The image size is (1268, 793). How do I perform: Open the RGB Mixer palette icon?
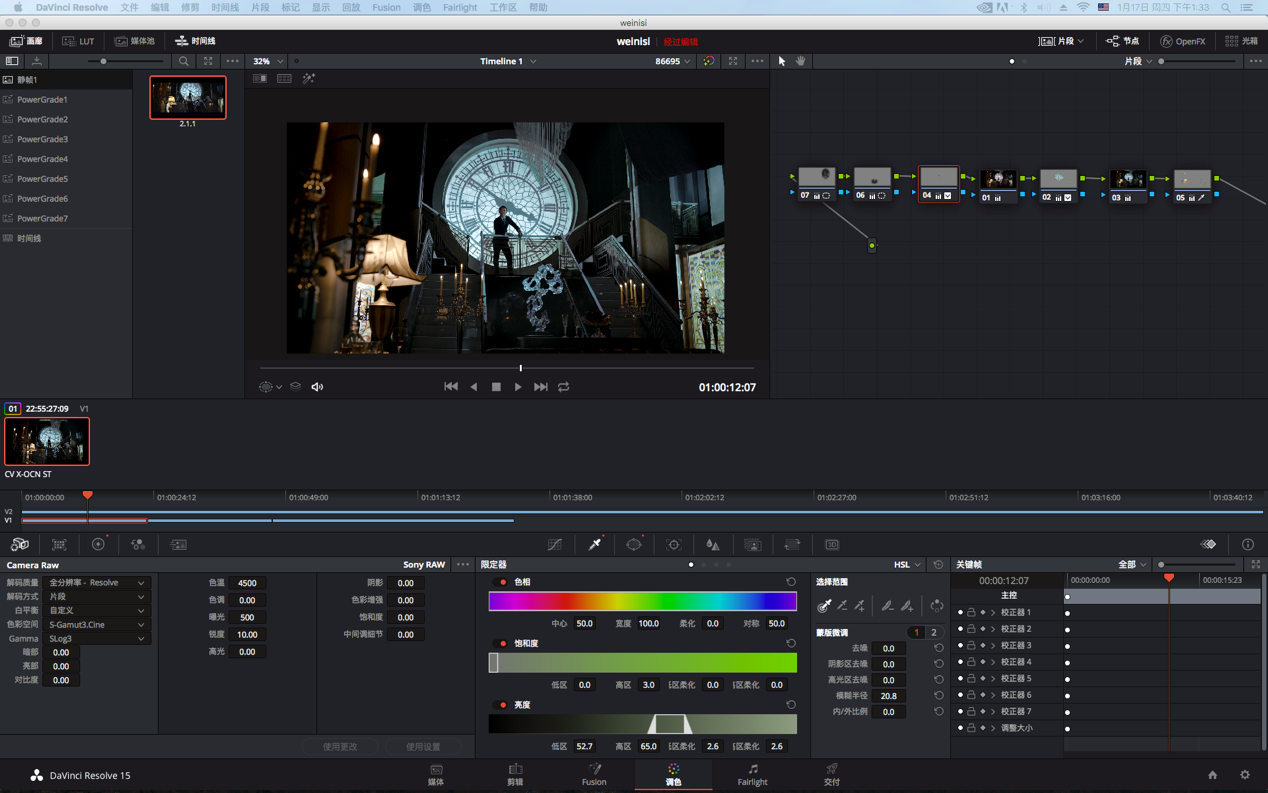[x=138, y=545]
